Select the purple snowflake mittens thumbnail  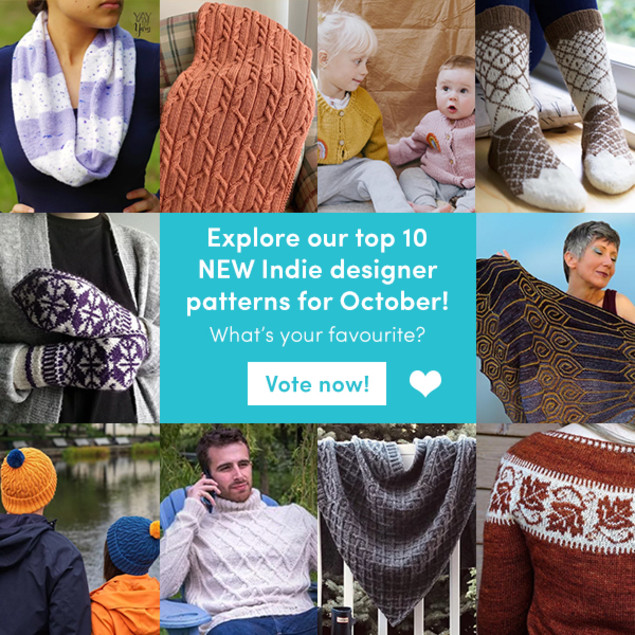(80, 318)
